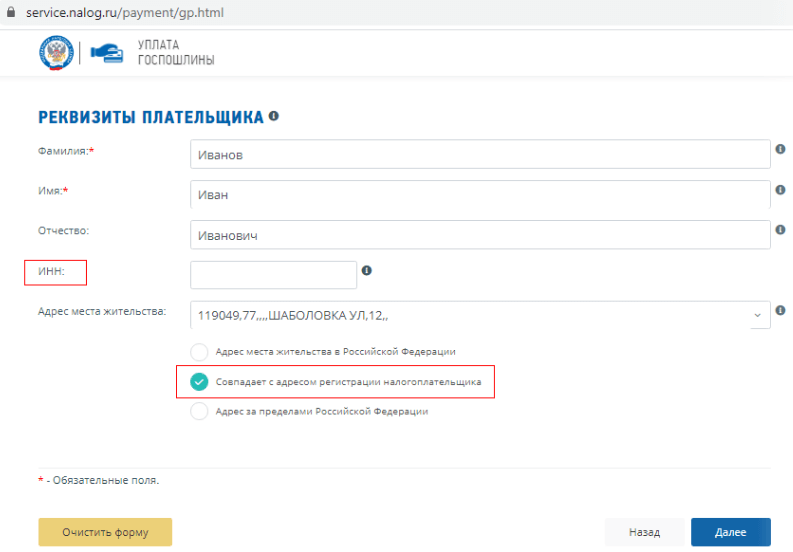The image size is (793, 552).
Task: Click info icon next to Фамилия field
Action: point(780,149)
